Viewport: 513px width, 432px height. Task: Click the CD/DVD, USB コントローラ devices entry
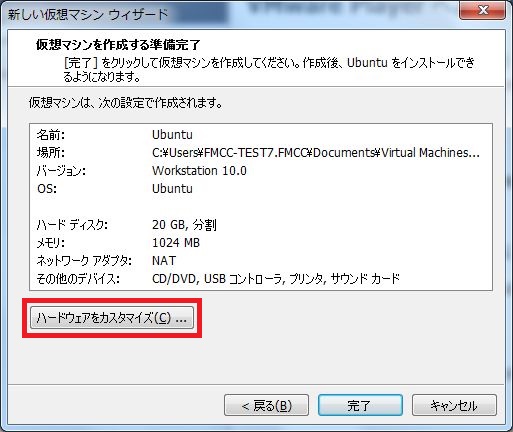(x=276, y=279)
